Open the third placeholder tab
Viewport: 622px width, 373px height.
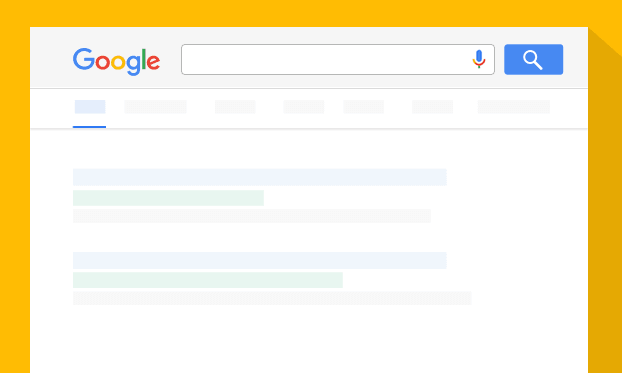235,107
